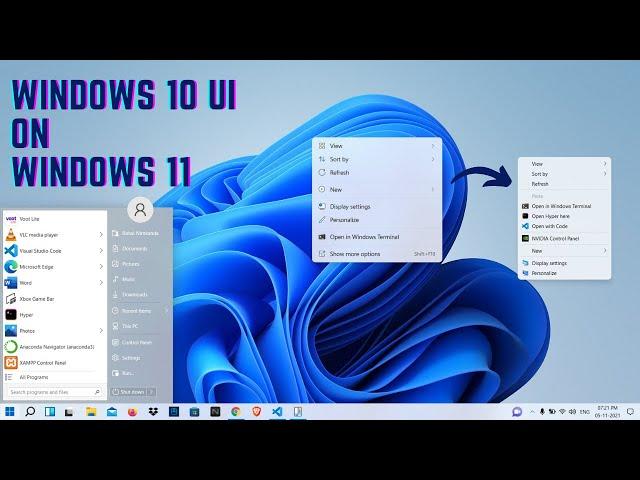640x480 pixels.
Task: Click the Windows Start button on taskbar
Action: (10, 411)
